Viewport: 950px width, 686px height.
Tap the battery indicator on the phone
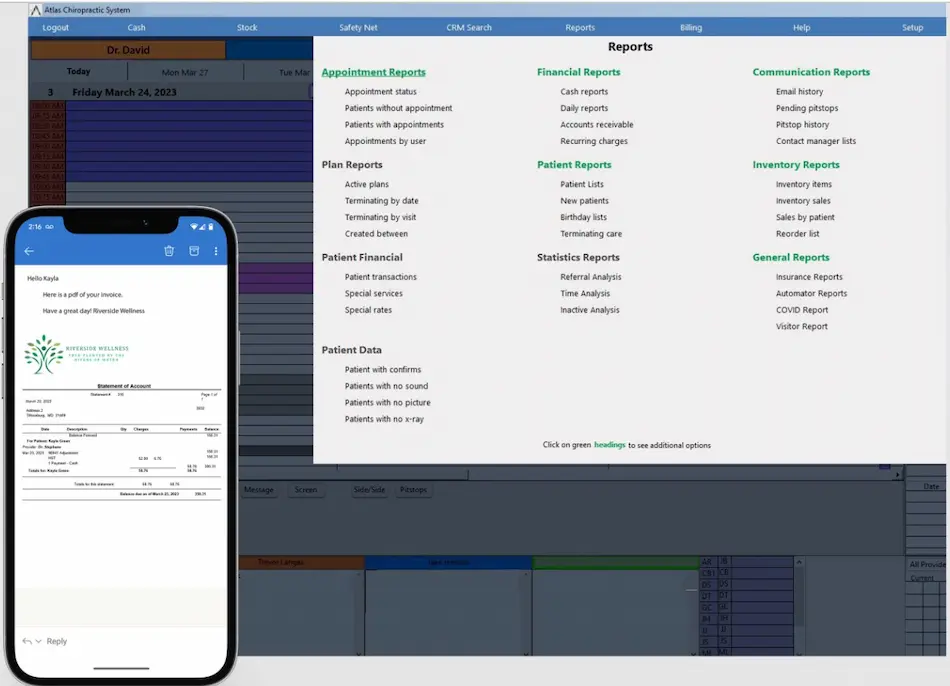coord(210,226)
